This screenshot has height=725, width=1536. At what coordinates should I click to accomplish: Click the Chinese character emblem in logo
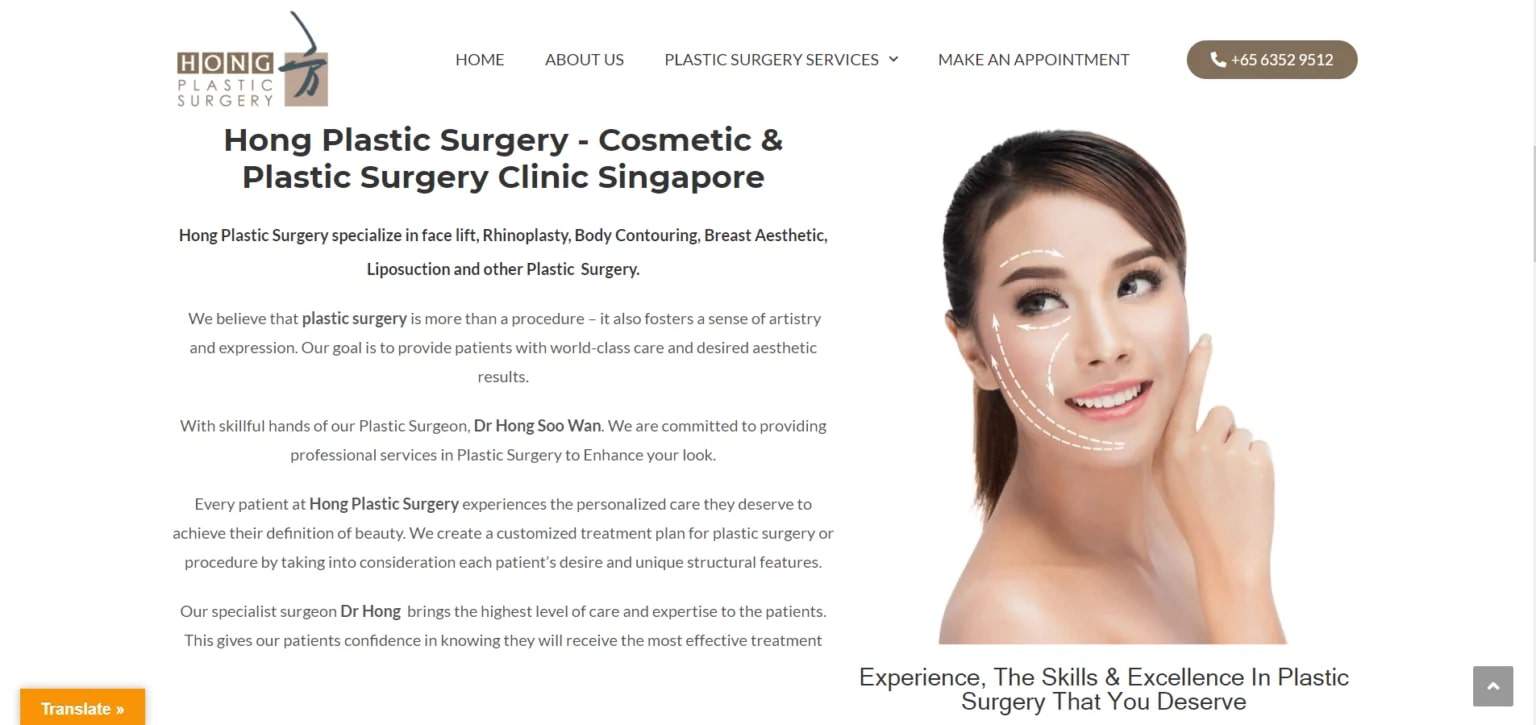(304, 60)
